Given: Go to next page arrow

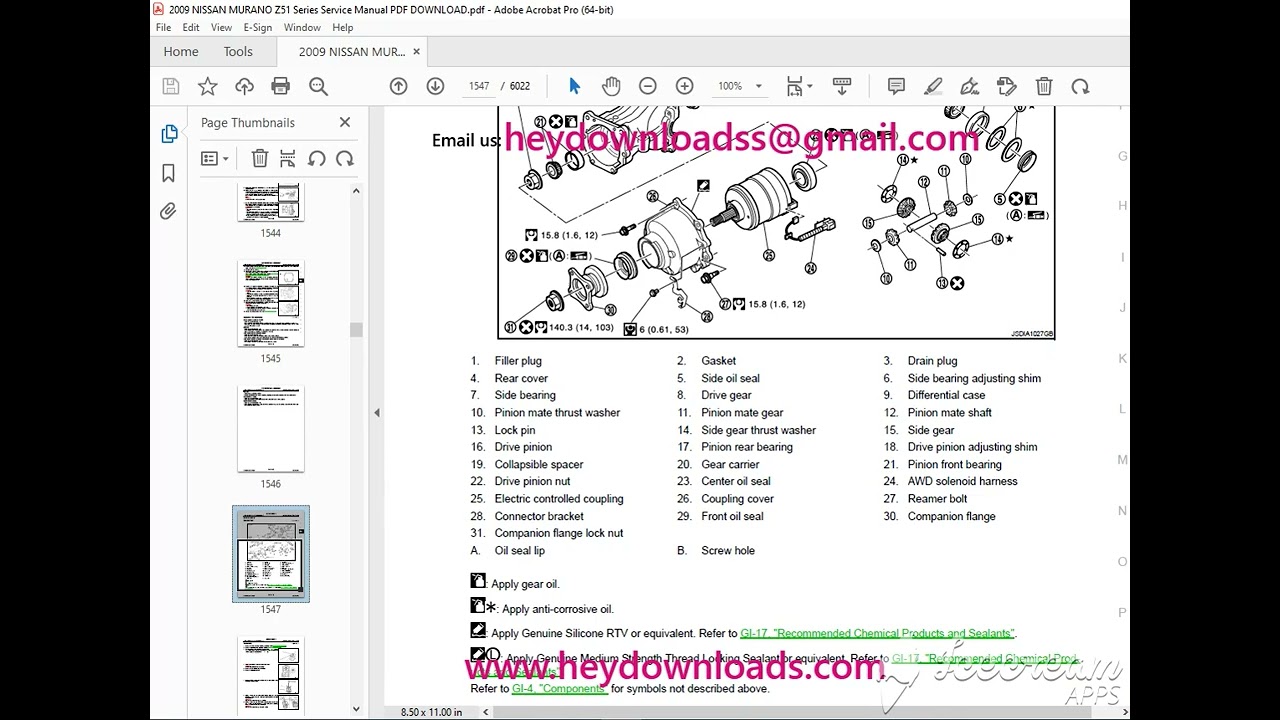Looking at the screenshot, I should [x=435, y=87].
